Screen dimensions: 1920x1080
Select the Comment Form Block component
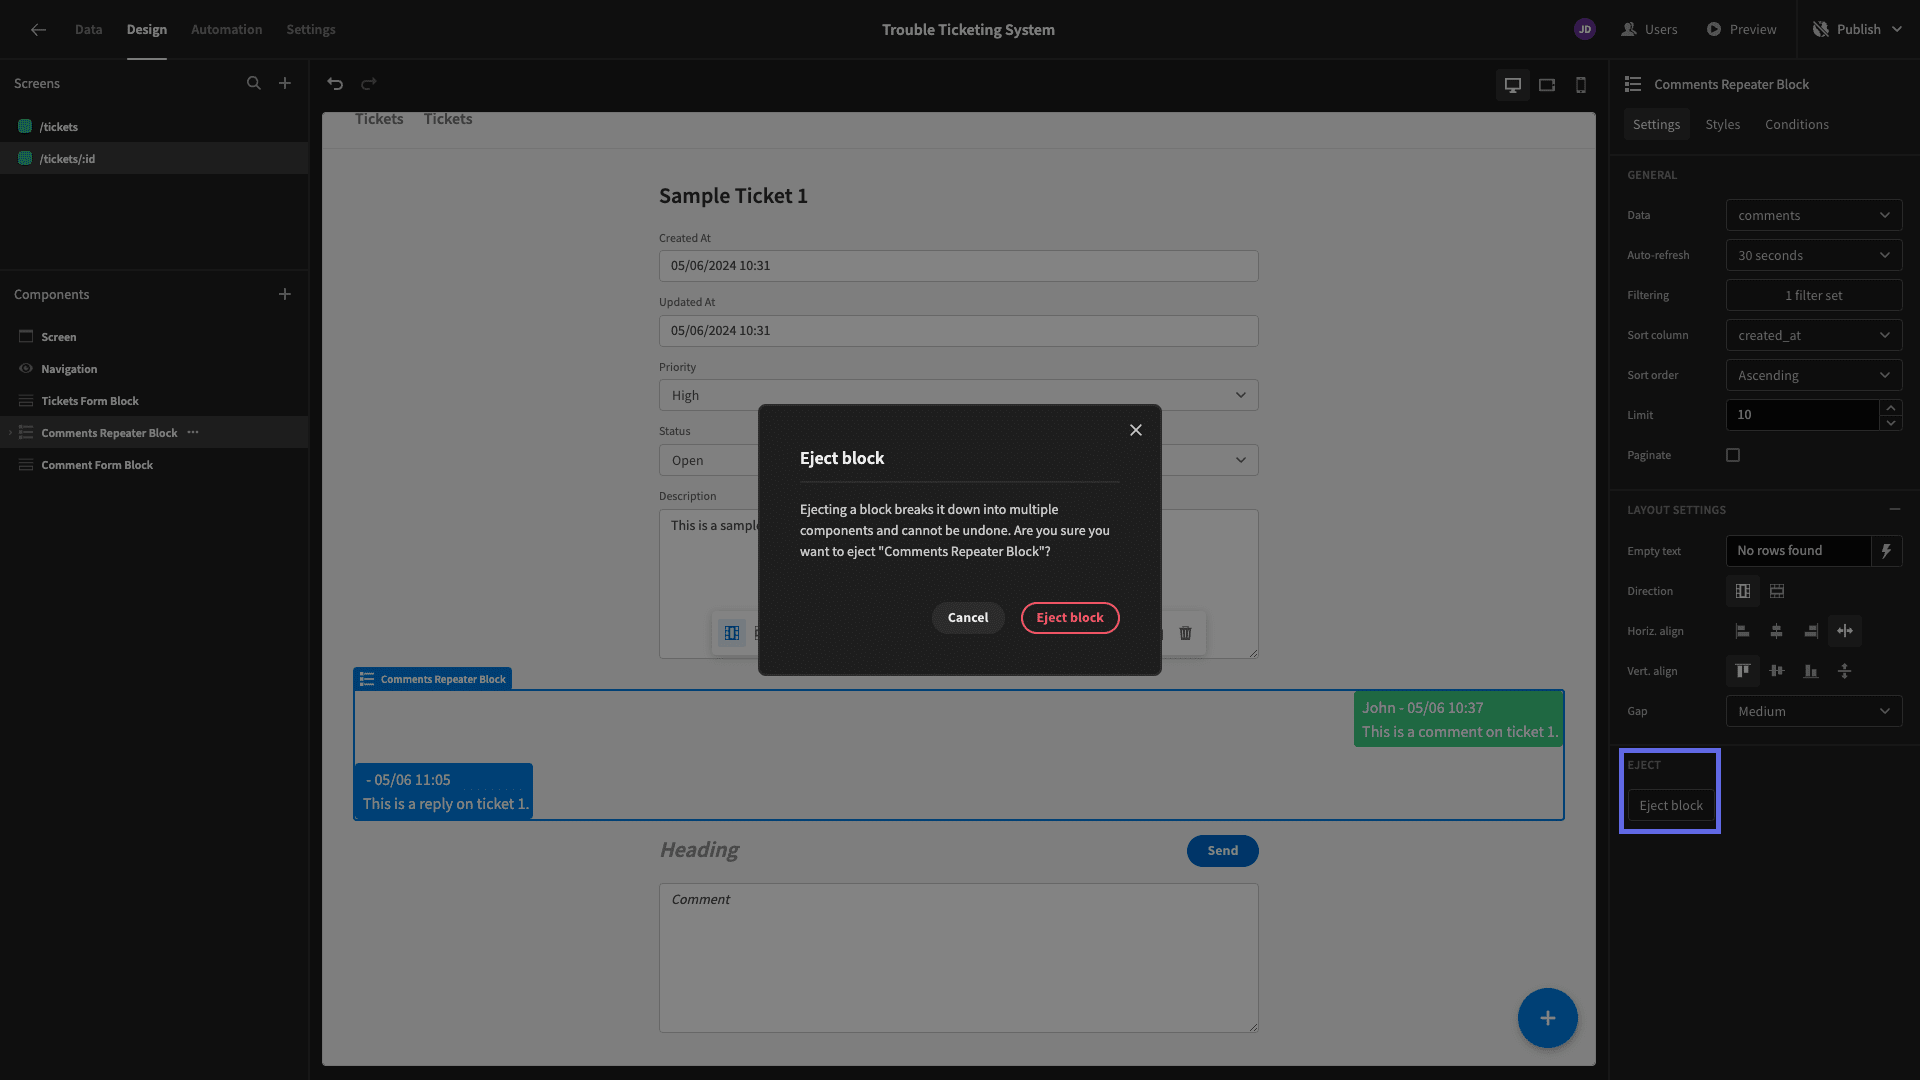[154, 465]
